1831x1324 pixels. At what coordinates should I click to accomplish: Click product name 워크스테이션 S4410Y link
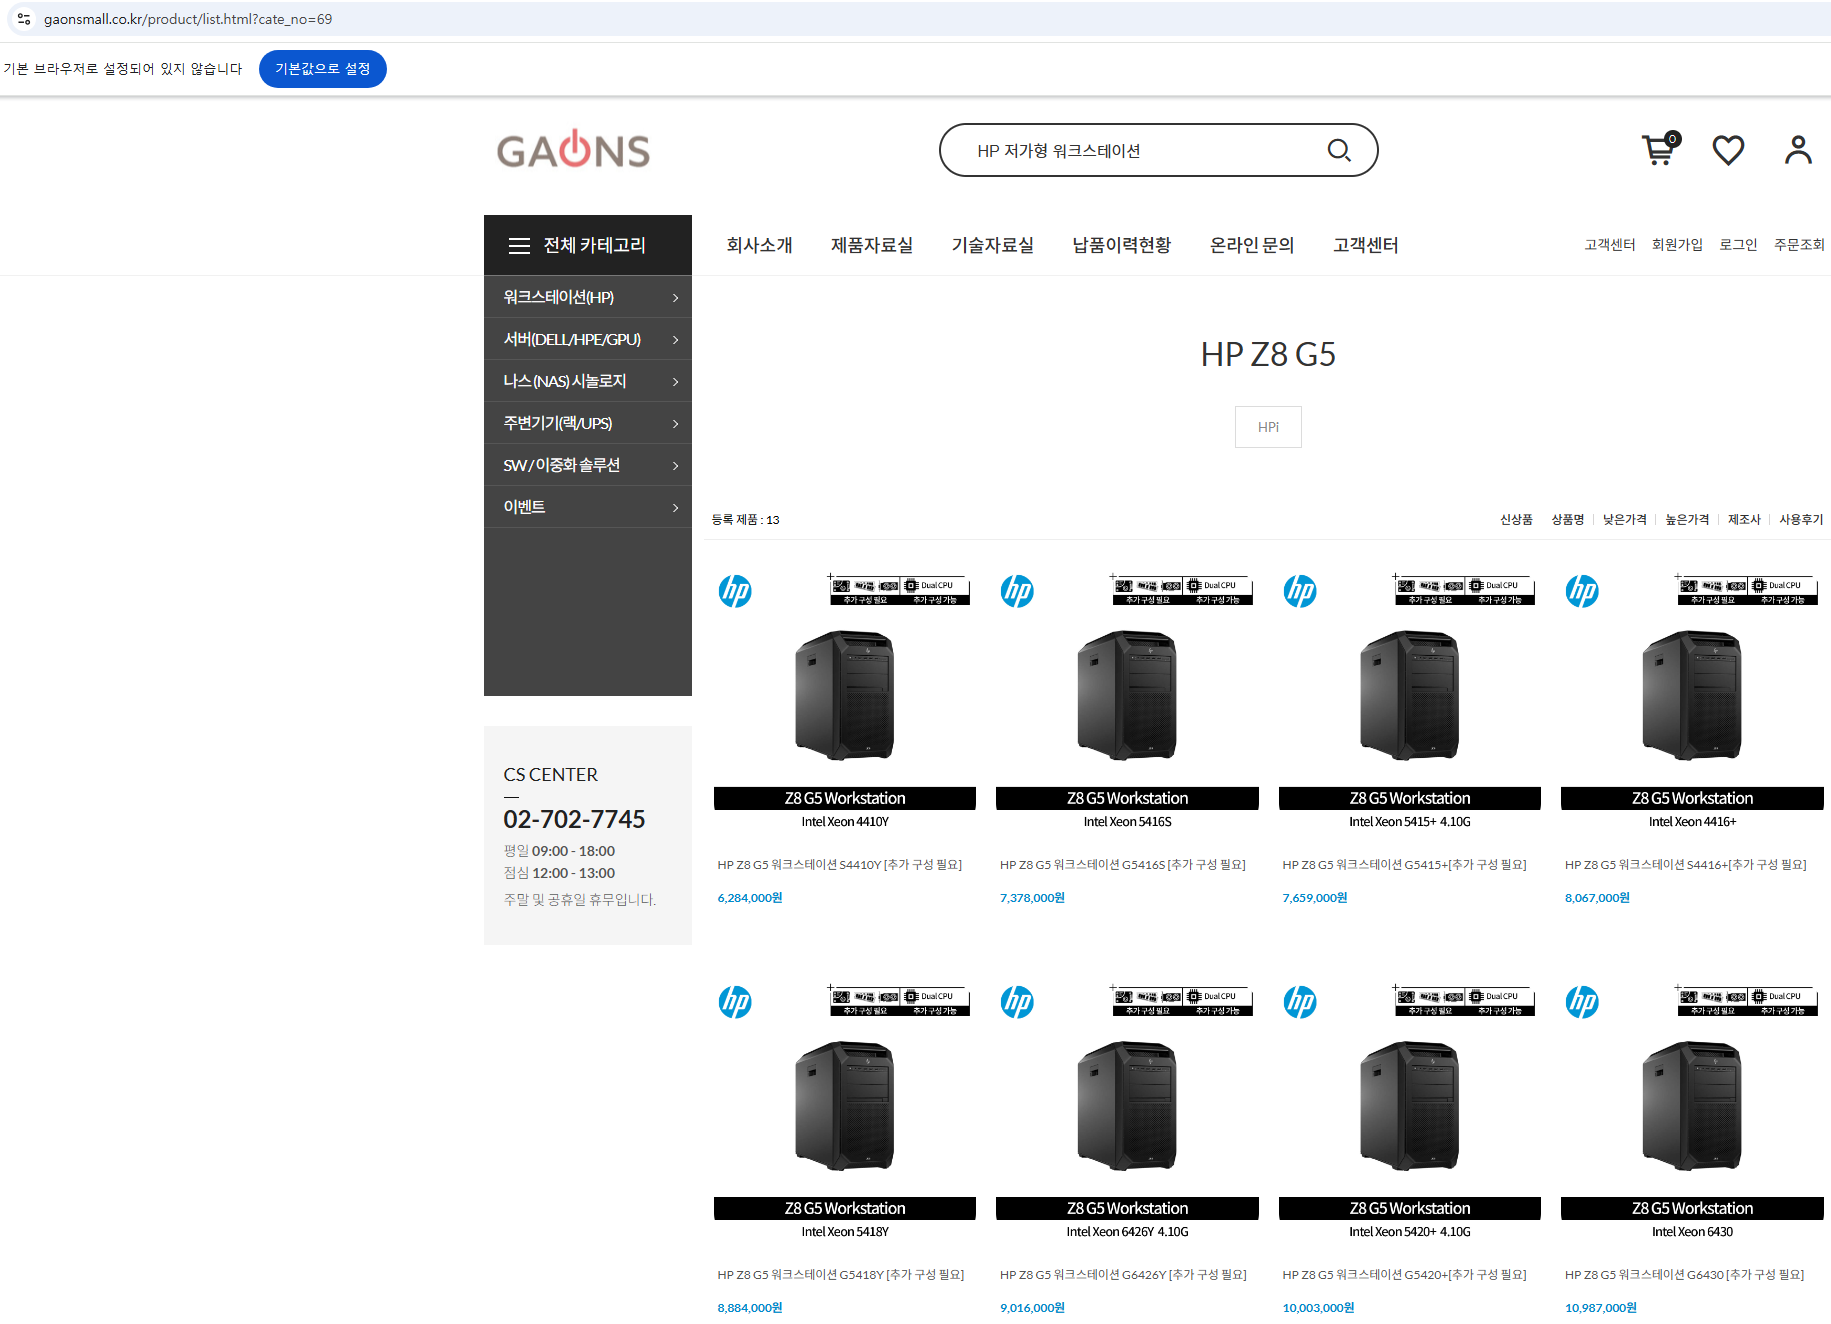tap(840, 865)
